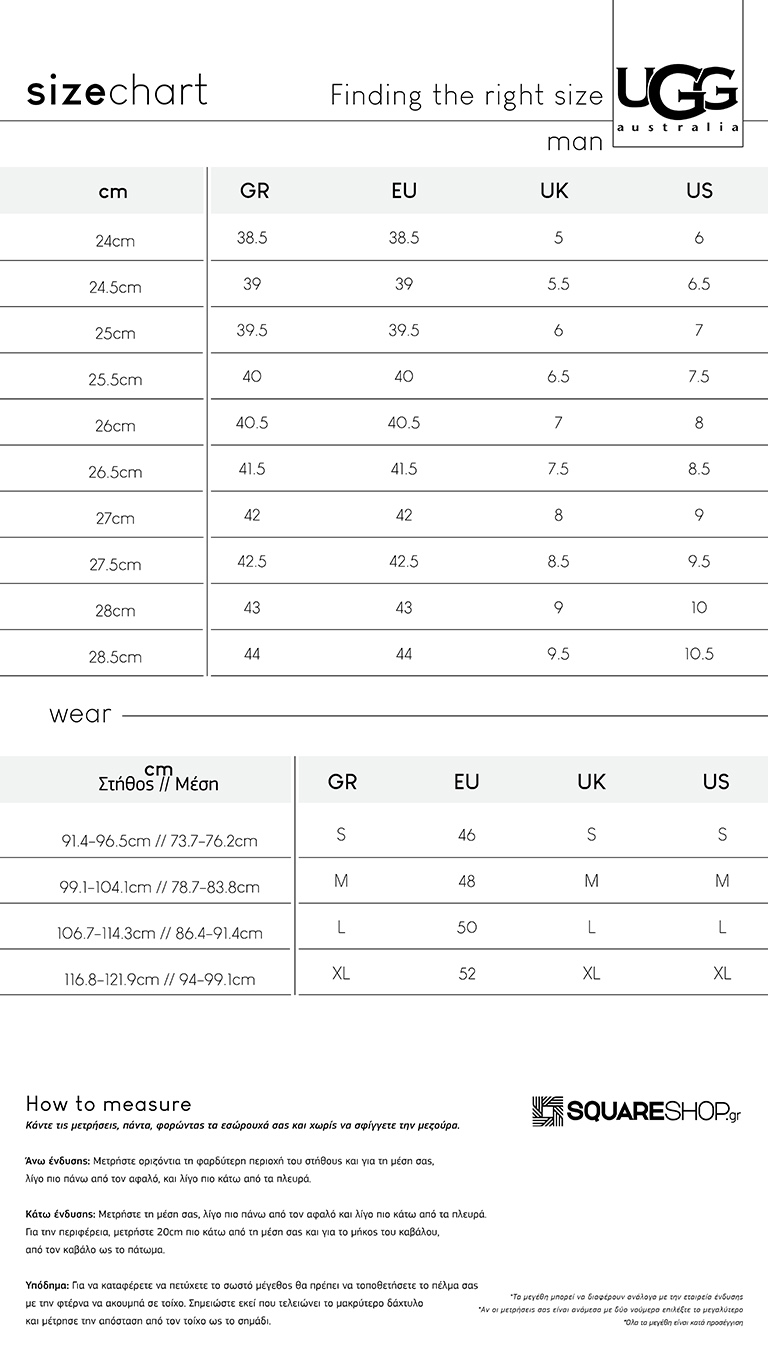Screen dimensions: 768x1359
Task: Click the 'How to measure' heading
Action: point(108,1104)
